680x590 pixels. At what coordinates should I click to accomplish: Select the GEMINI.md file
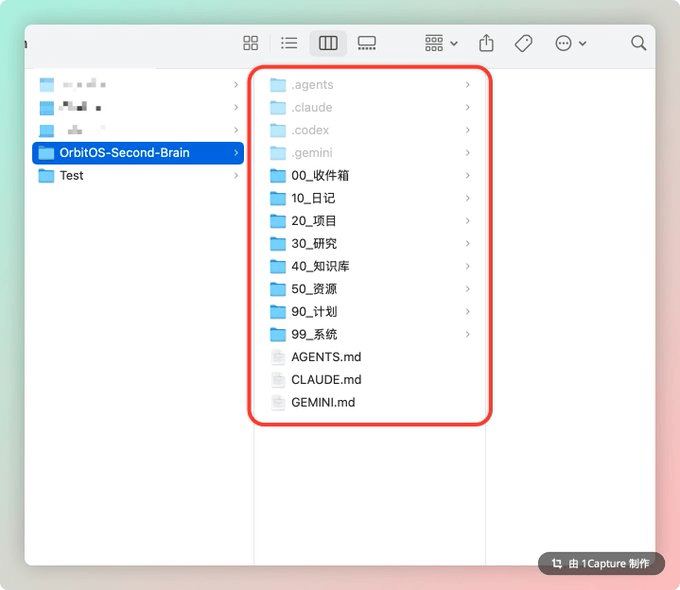(x=323, y=403)
